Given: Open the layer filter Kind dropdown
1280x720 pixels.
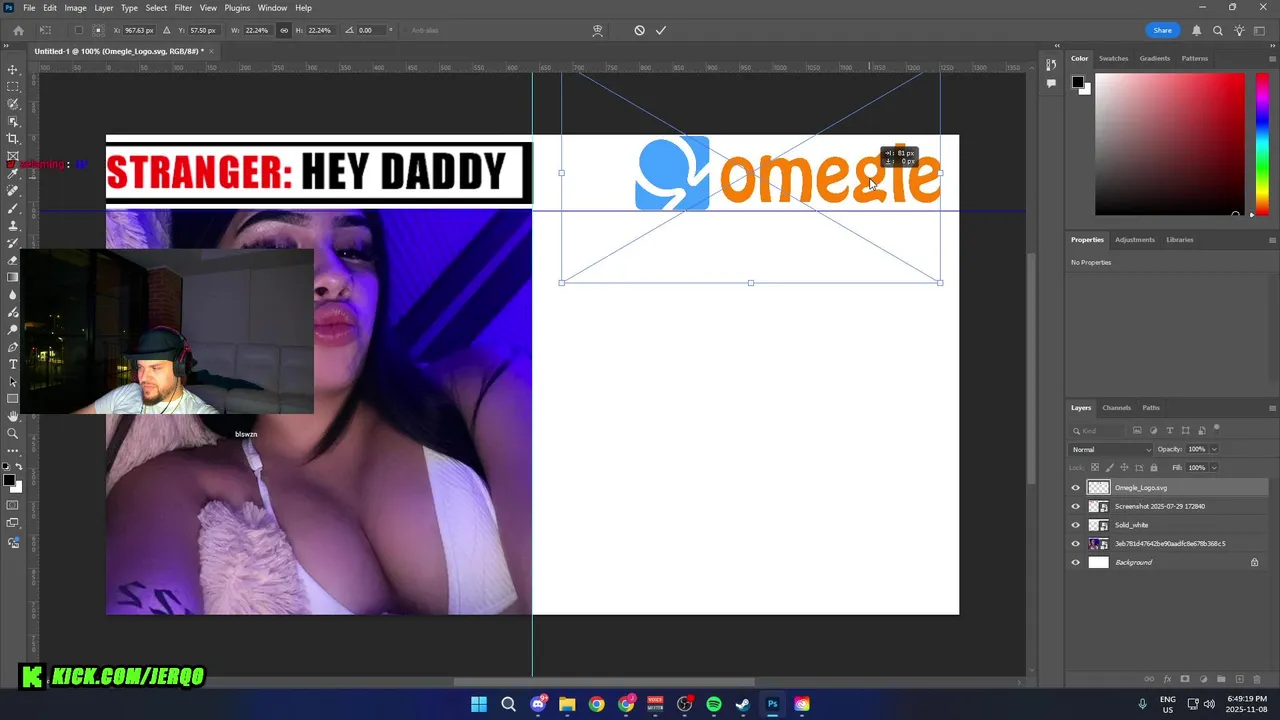Looking at the screenshot, I should click(x=1097, y=430).
